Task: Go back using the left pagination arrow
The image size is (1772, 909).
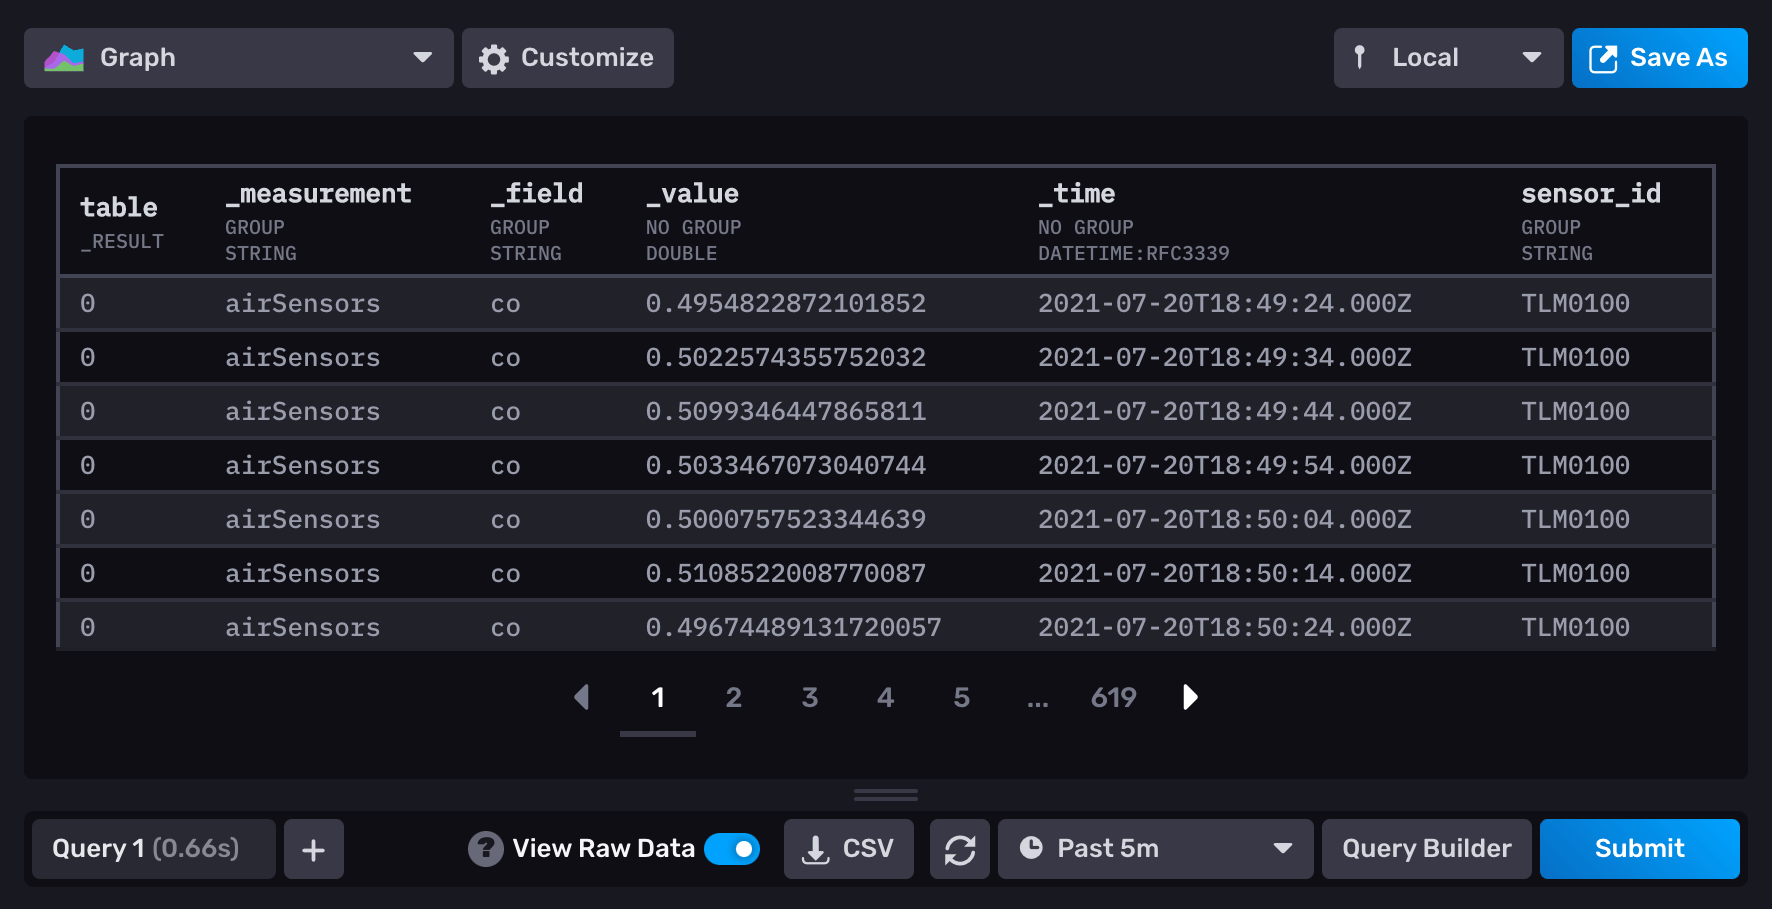Action: point(583,697)
